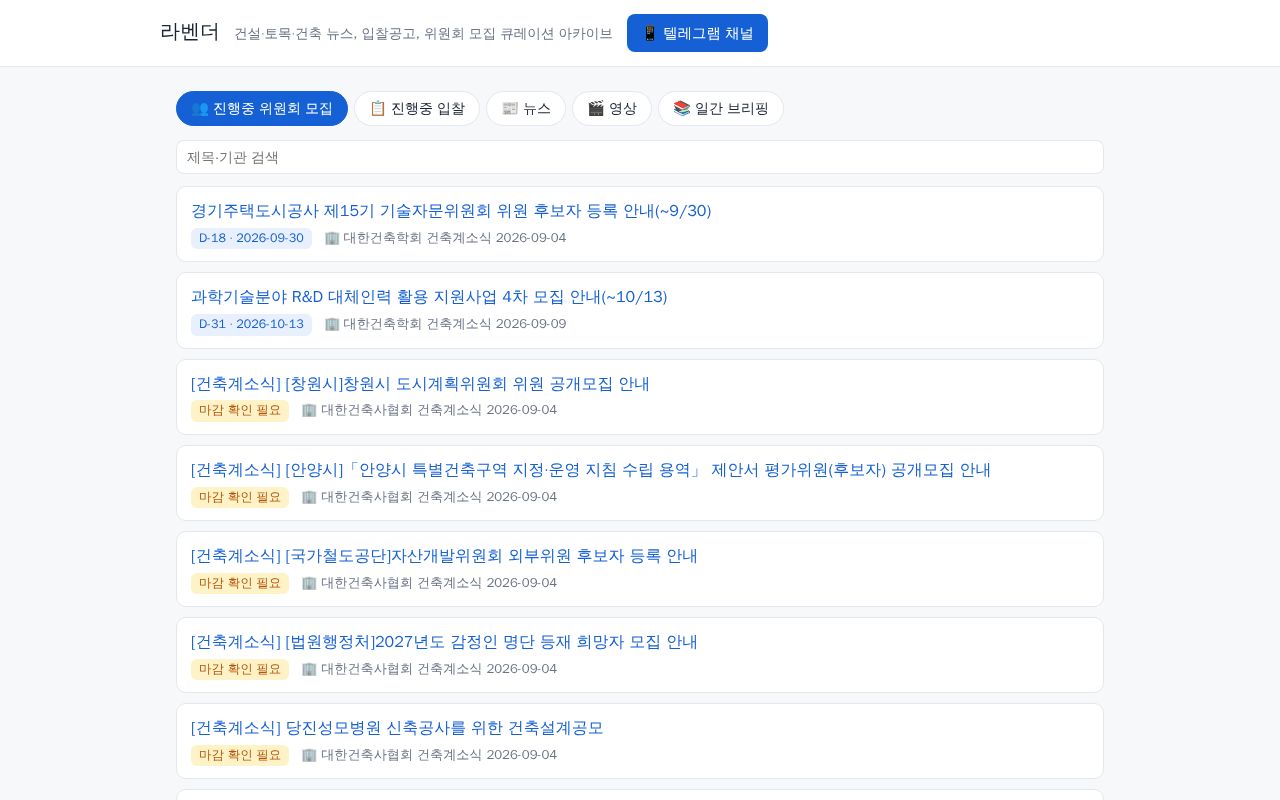
Task: Click 마감 확인 필요 badge on 안양시 card
Action: [x=240, y=497]
